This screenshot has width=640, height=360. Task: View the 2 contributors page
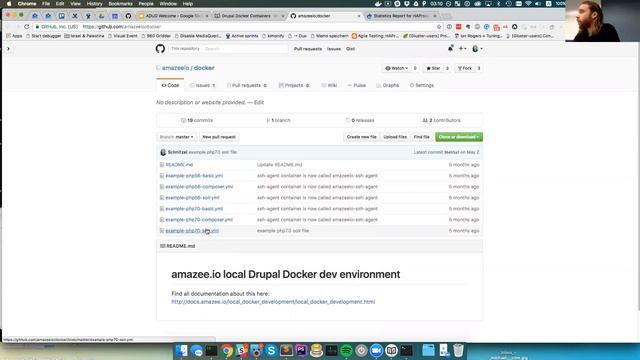(442, 120)
